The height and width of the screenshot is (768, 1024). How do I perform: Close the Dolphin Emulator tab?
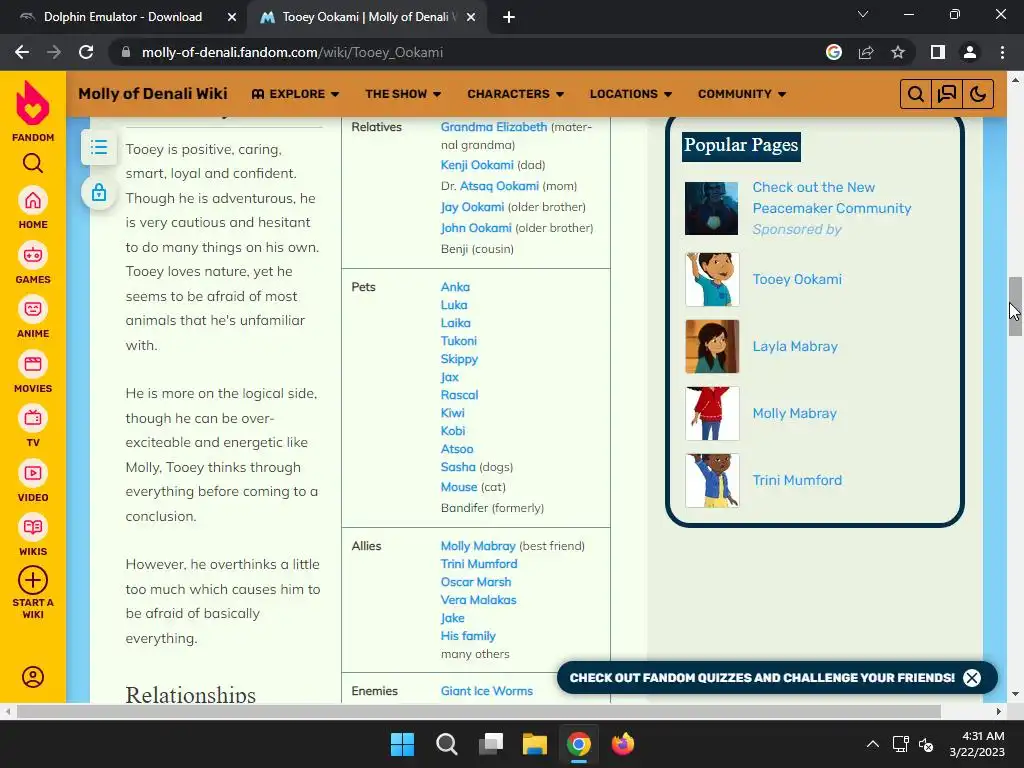232,18
